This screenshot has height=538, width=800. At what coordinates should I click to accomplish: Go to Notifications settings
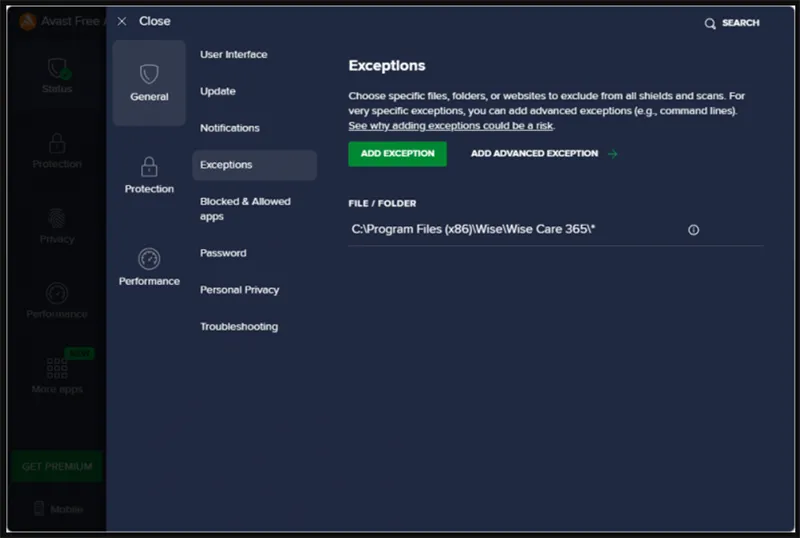pyautogui.click(x=229, y=128)
